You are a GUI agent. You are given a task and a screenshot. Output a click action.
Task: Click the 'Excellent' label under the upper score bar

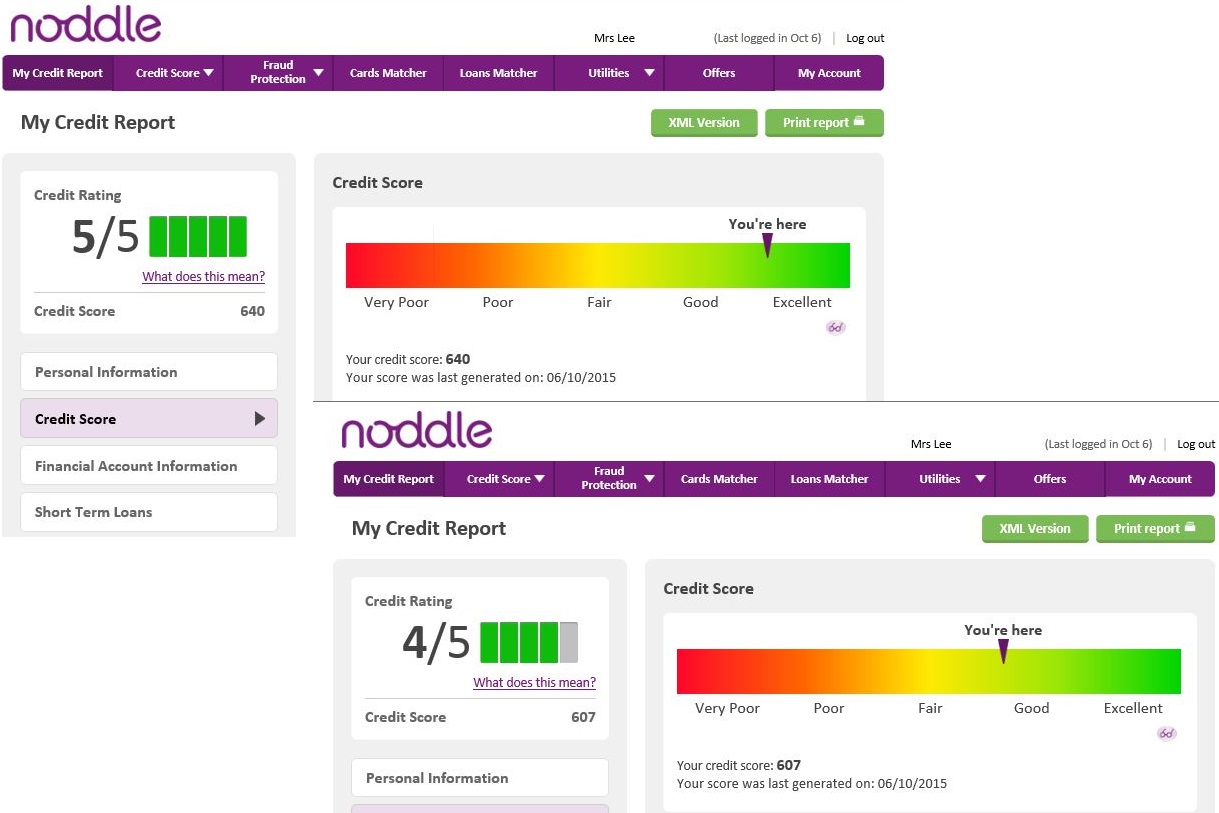[802, 302]
